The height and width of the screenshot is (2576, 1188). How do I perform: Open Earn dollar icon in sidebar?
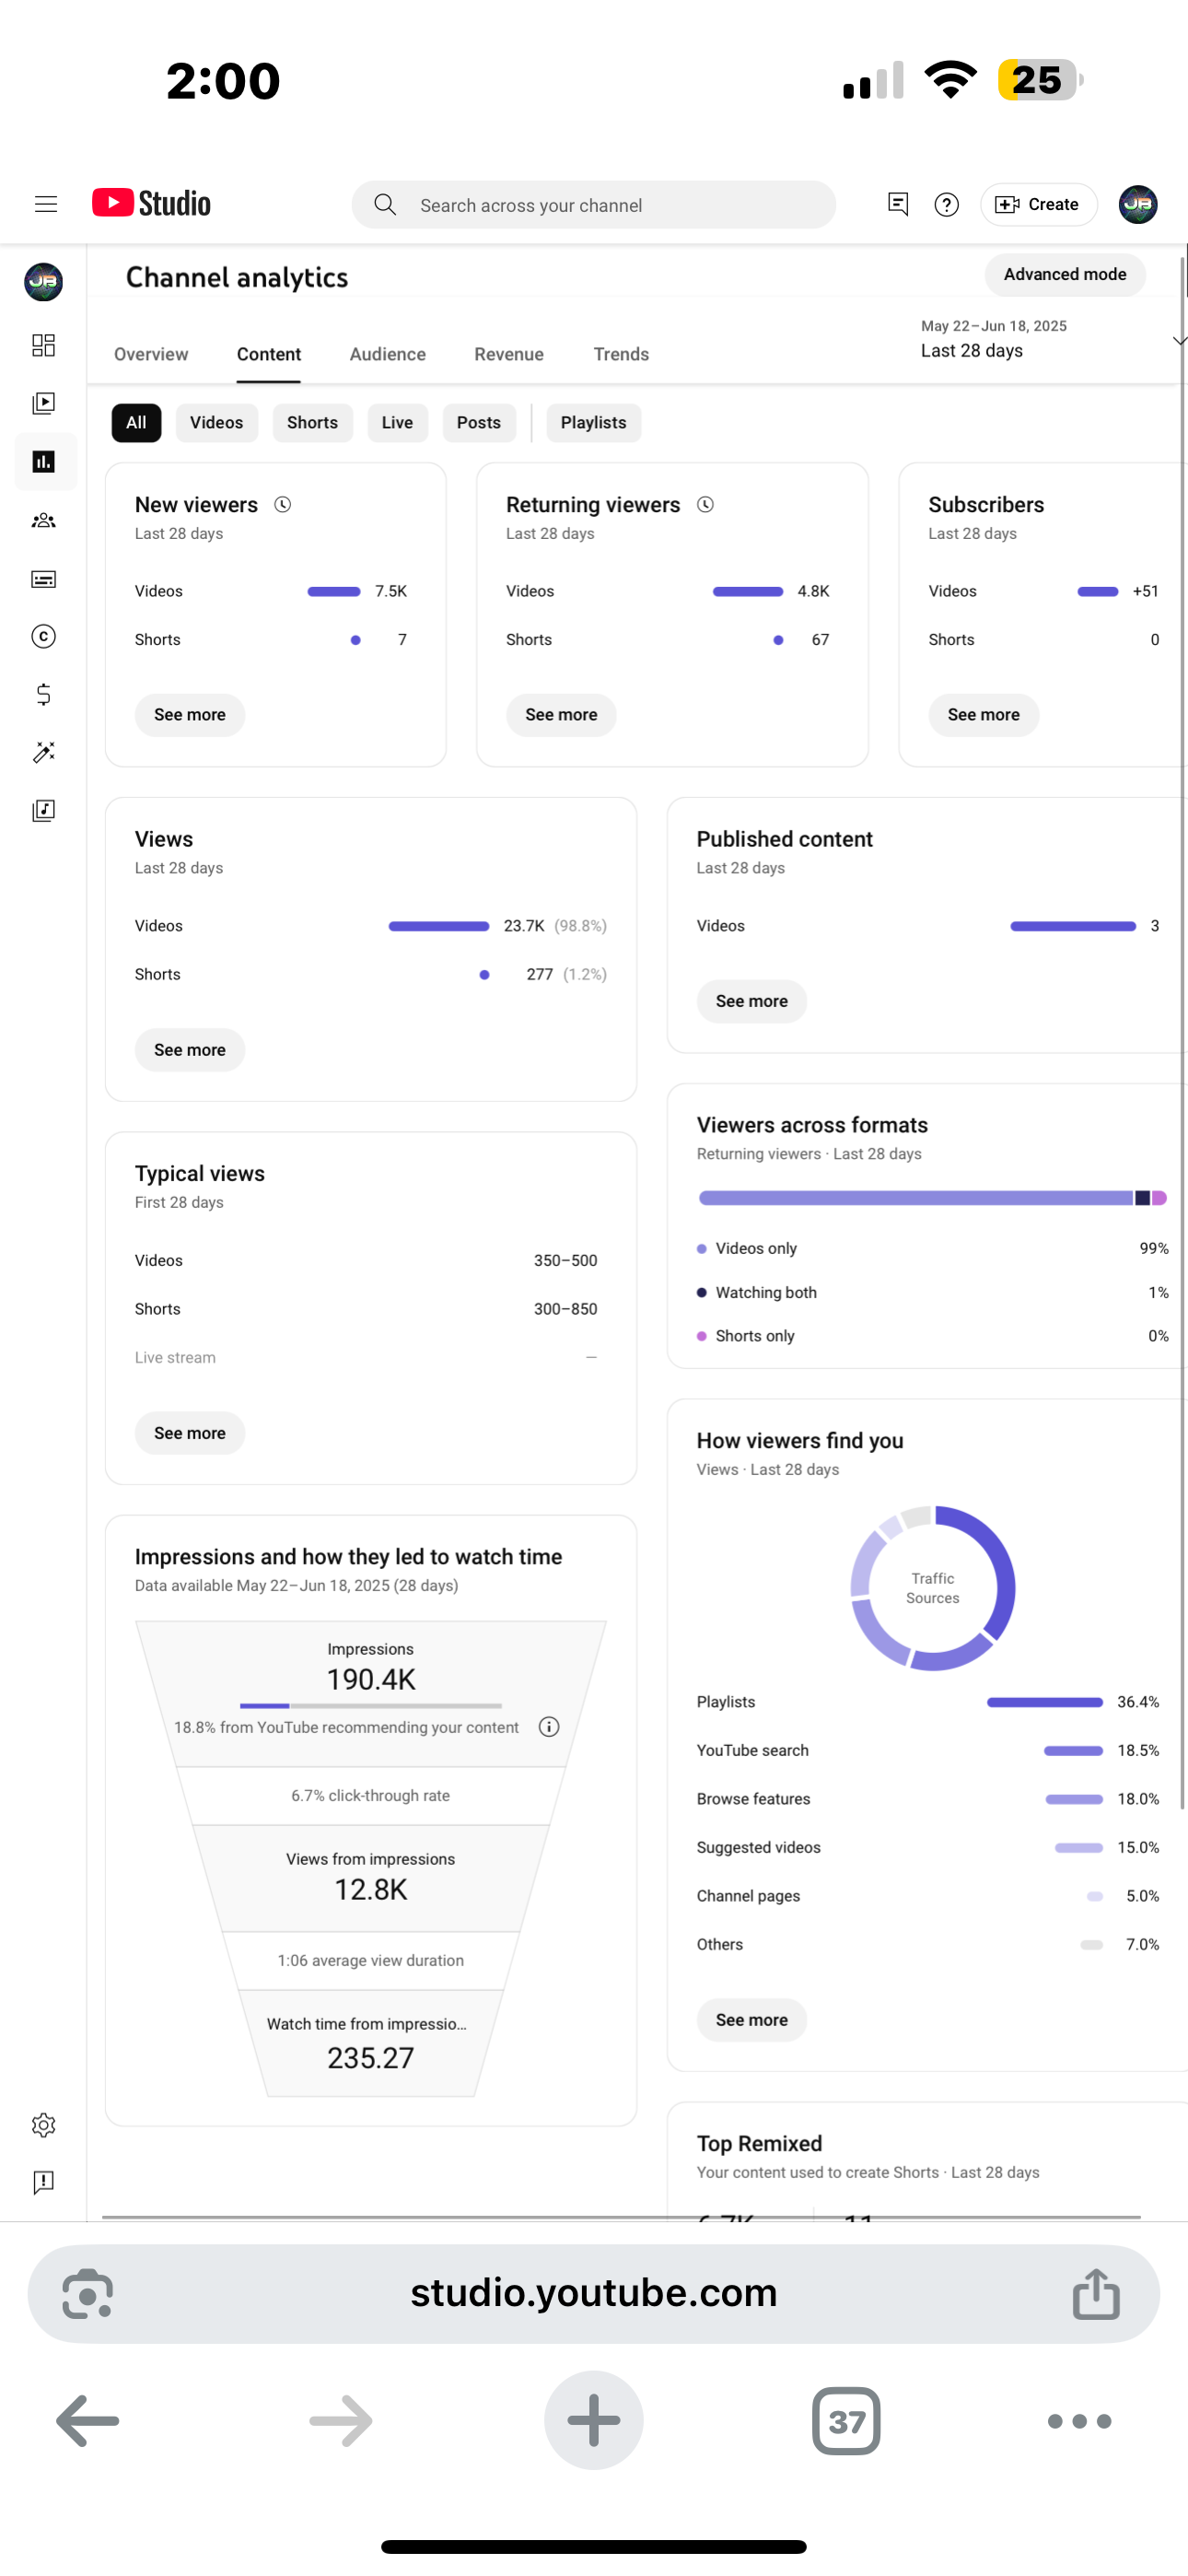pos(43,694)
